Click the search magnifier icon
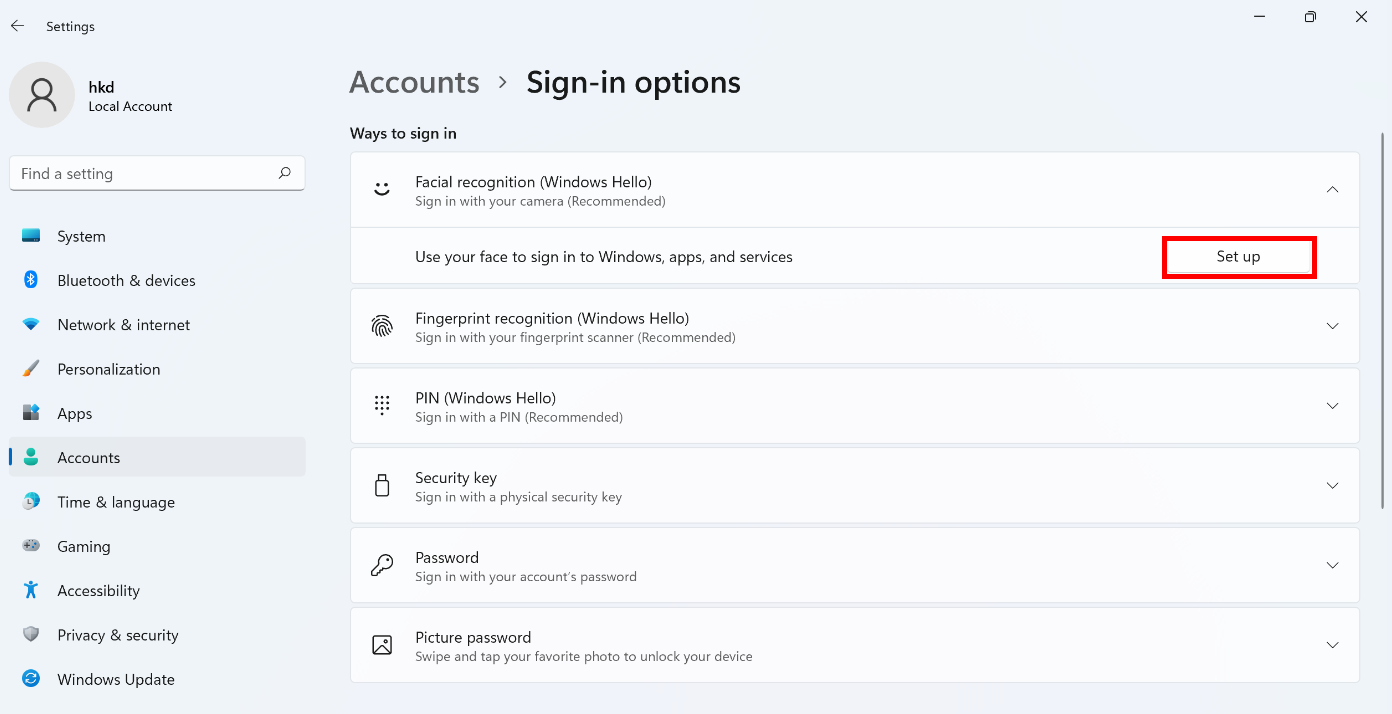 pyautogui.click(x=285, y=173)
